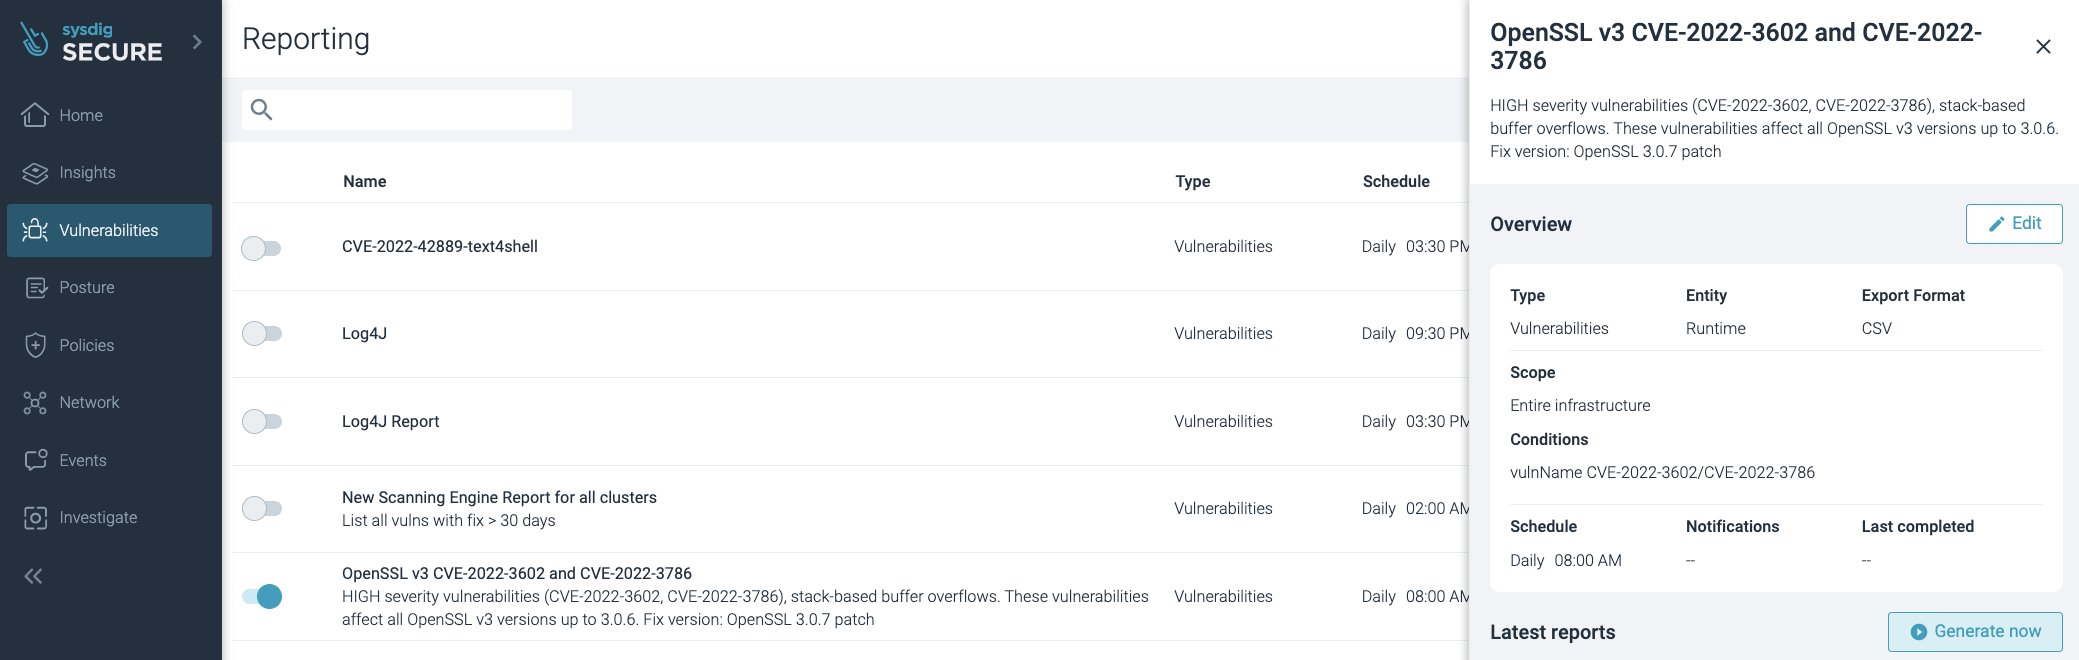Enable the Log4J Report schedule toggle
Image resolution: width=2079 pixels, height=660 pixels.
click(x=261, y=422)
